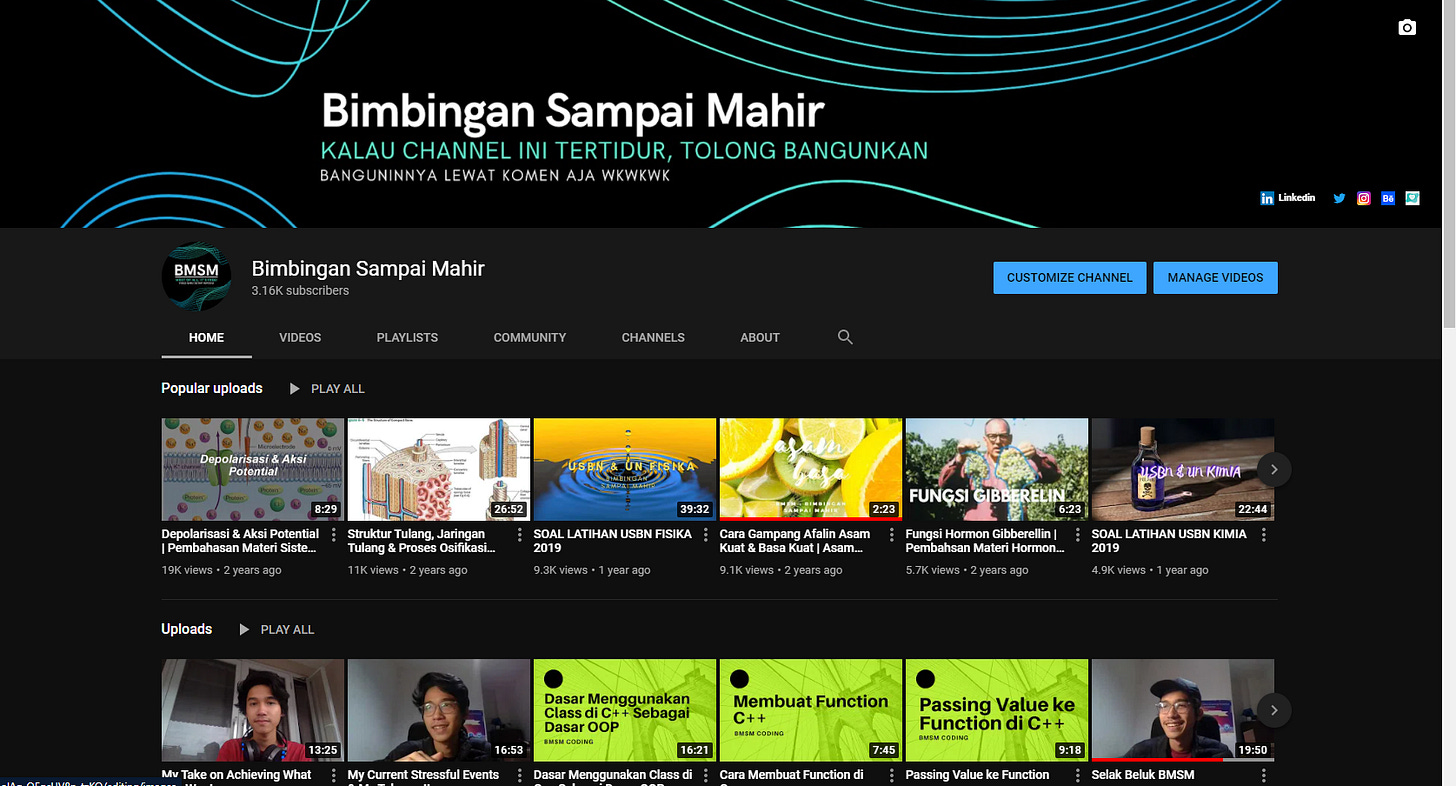This screenshot has height=786, width=1456.
Task: Click title SOAL LATIHAN USBN KIMIA 2019
Action: point(1169,541)
